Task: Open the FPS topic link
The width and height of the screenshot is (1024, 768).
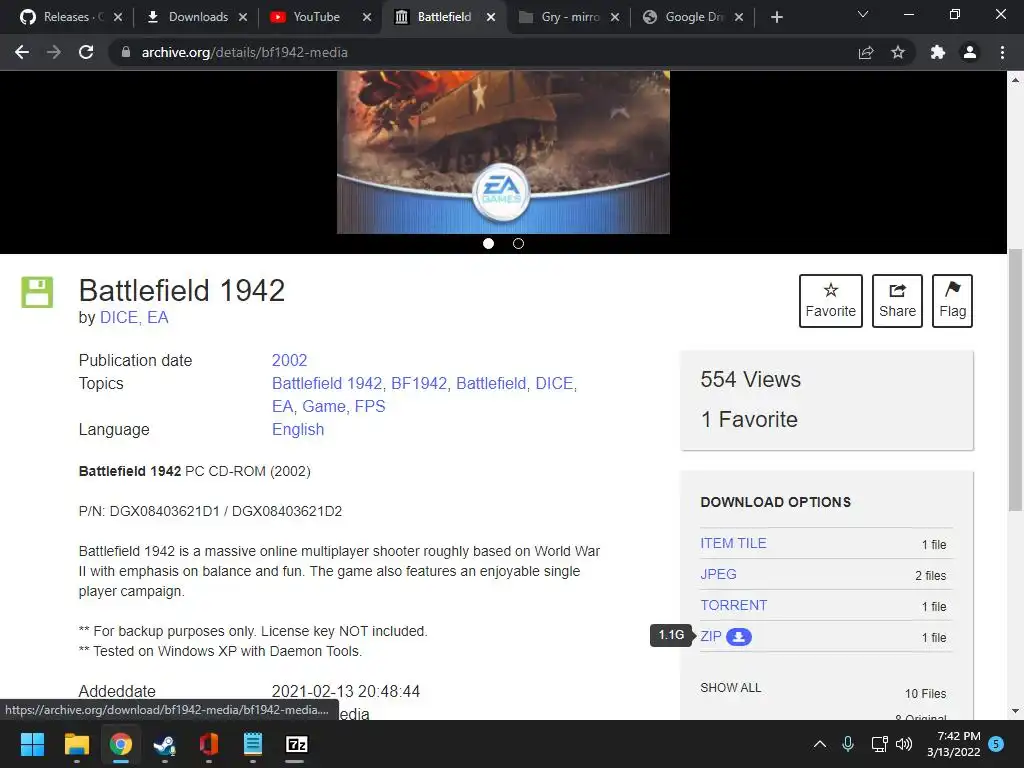Action: tap(370, 406)
